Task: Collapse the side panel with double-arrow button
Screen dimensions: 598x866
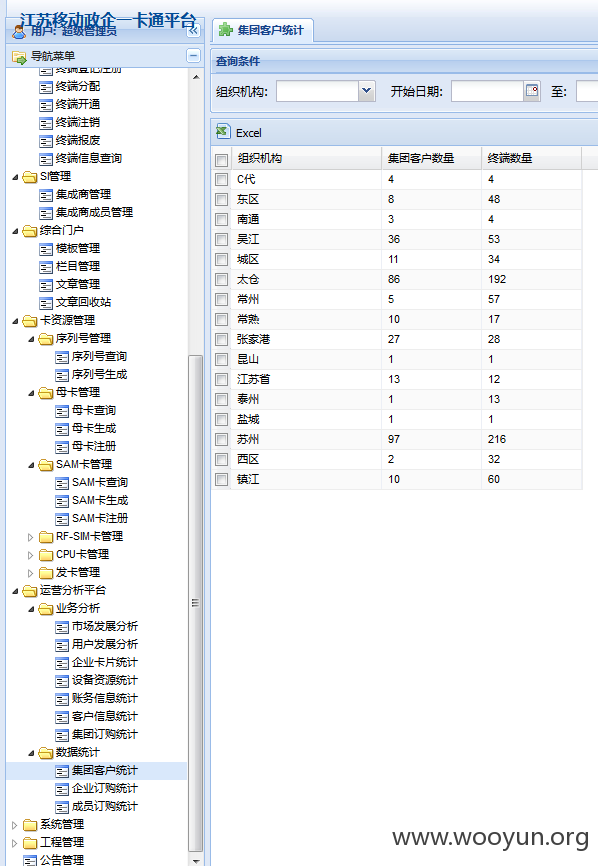Action: coord(193,31)
